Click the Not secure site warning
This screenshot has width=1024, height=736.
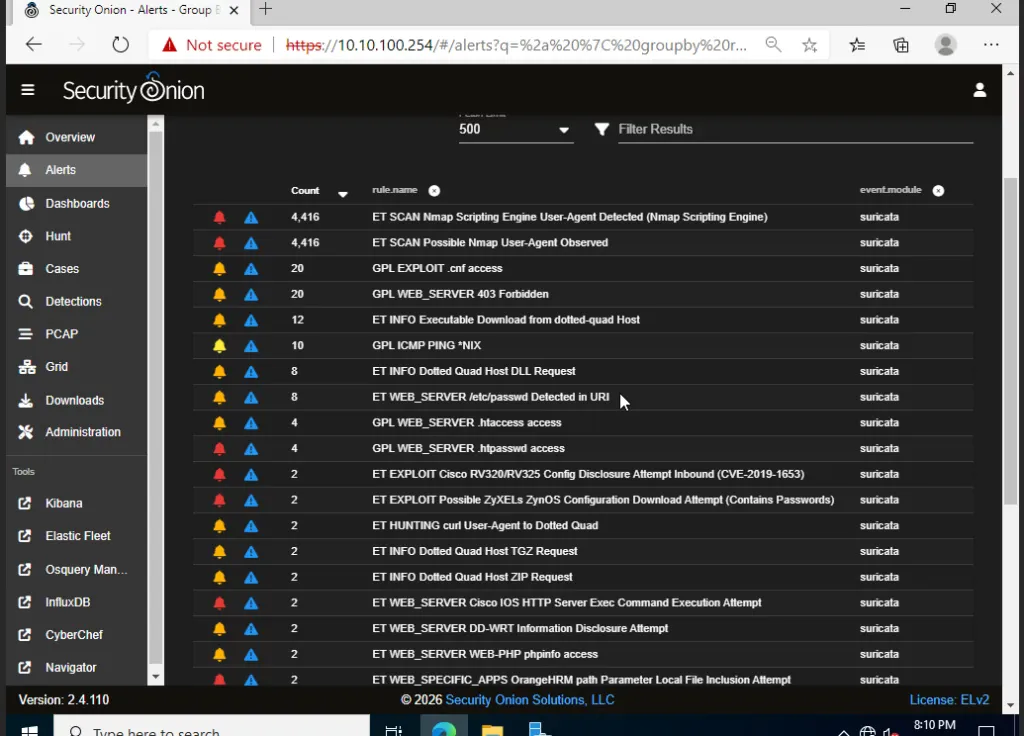[212, 45]
